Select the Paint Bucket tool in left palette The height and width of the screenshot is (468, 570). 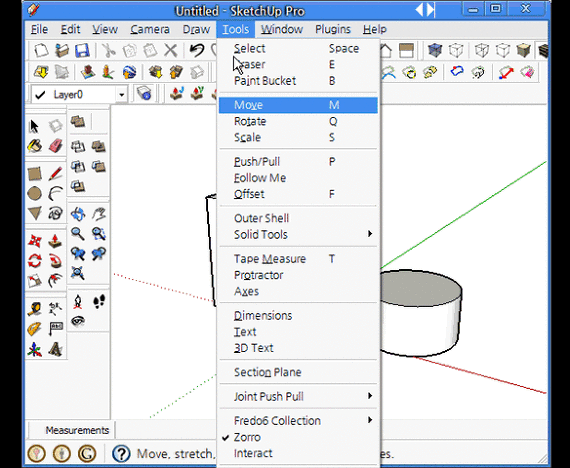coord(35,146)
